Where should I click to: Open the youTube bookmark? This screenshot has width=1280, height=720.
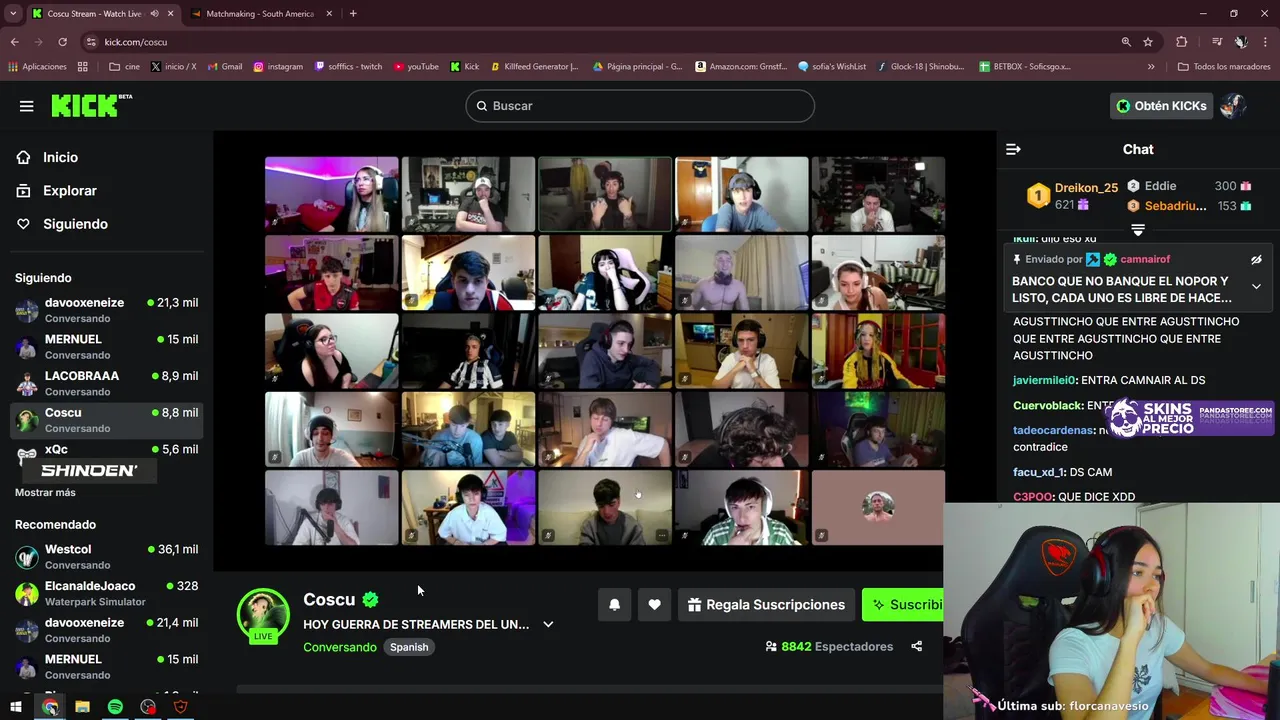(416, 67)
